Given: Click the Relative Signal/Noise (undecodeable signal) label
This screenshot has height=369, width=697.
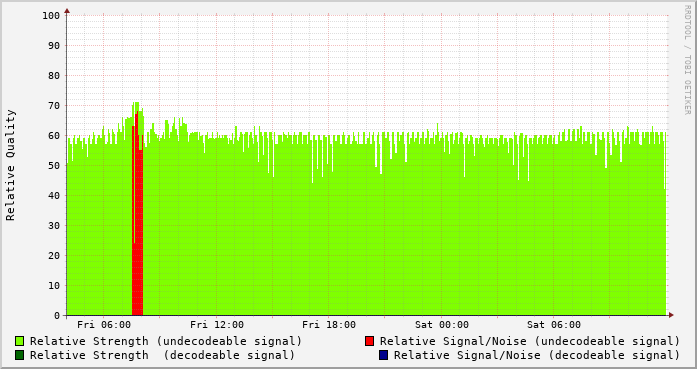Looking at the screenshot, I should (x=530, y=341).
